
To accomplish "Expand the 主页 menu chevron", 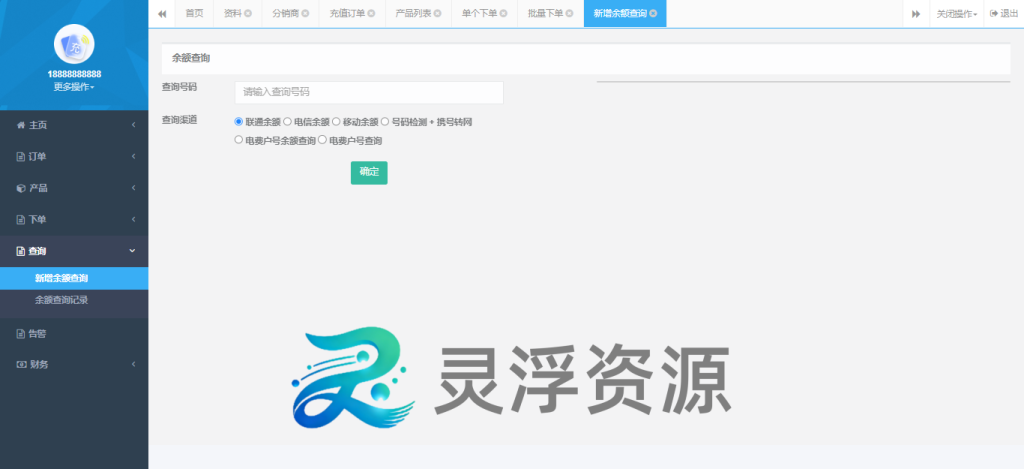I will (133, 125).
